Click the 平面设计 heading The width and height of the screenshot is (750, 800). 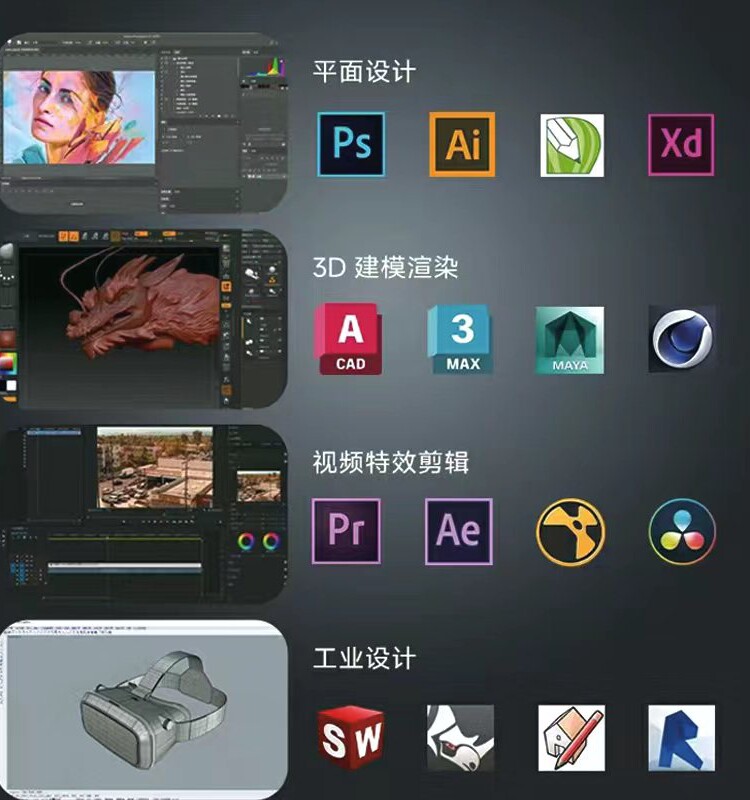coord(364,71)
